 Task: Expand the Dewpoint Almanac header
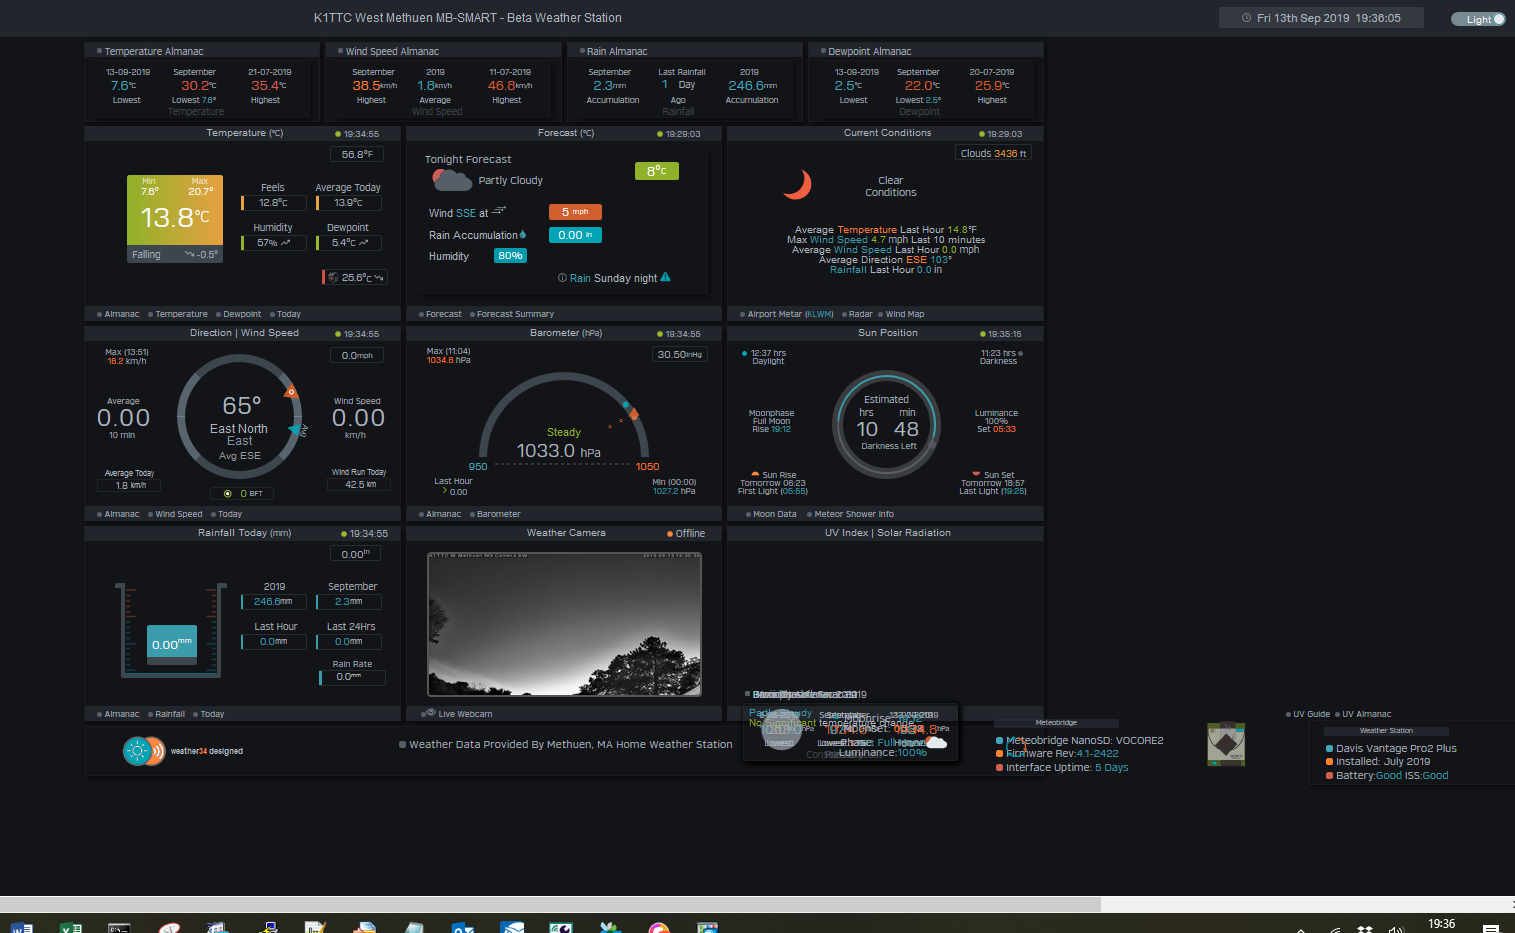869,51
